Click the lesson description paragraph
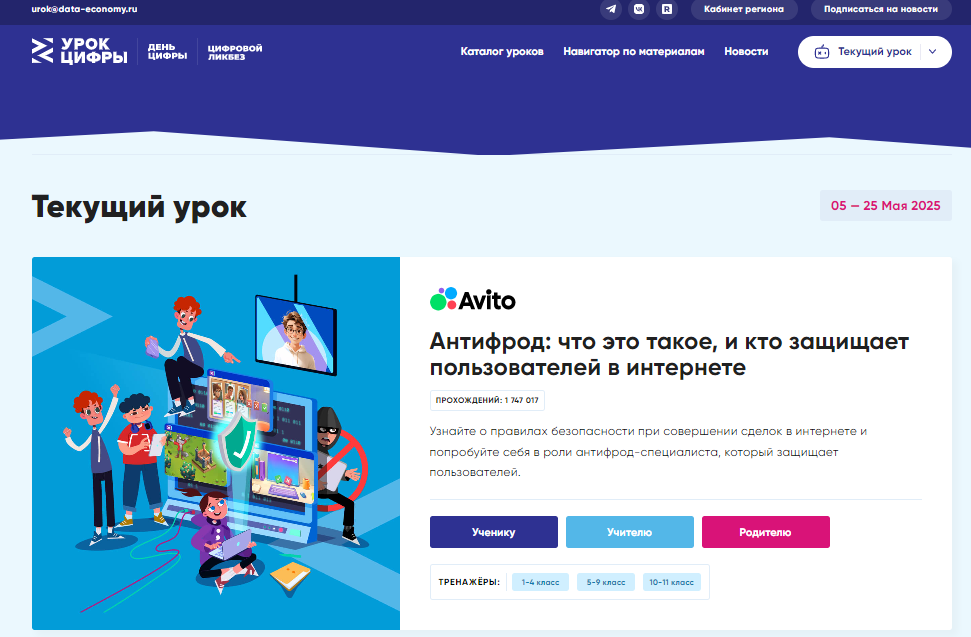 [648, 452]
